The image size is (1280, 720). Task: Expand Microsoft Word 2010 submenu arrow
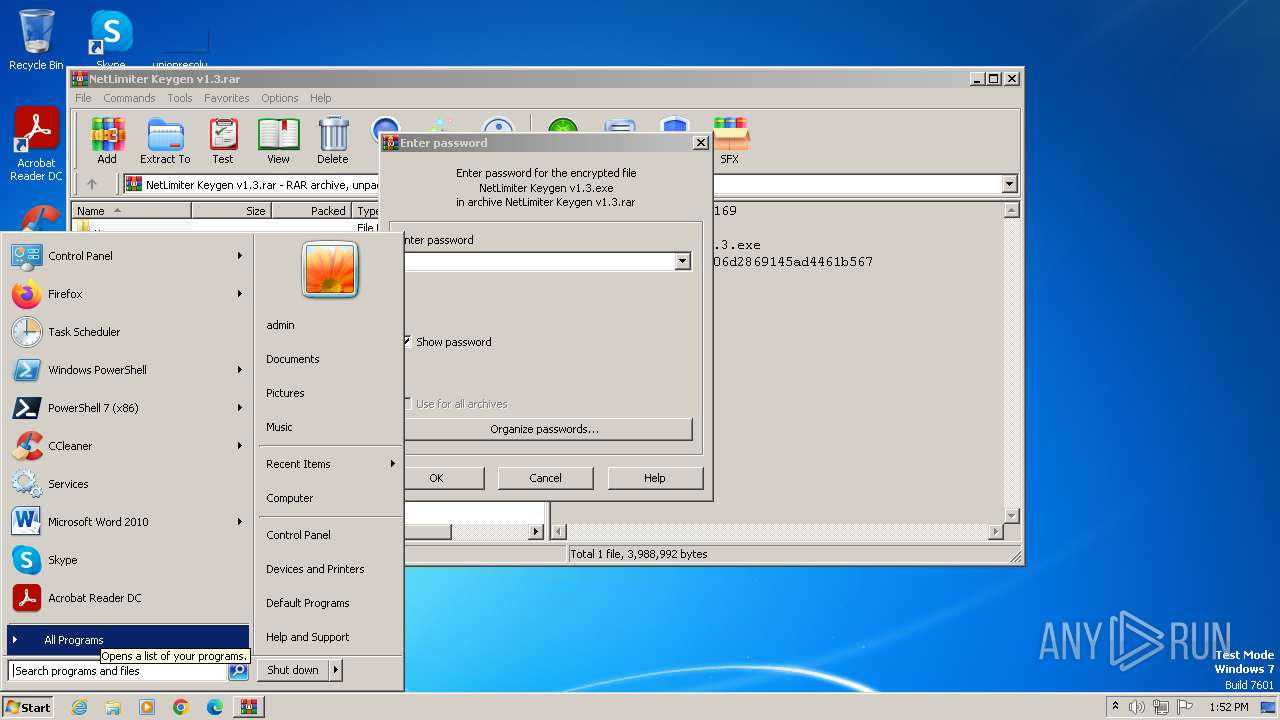click(x=240, y=522)
